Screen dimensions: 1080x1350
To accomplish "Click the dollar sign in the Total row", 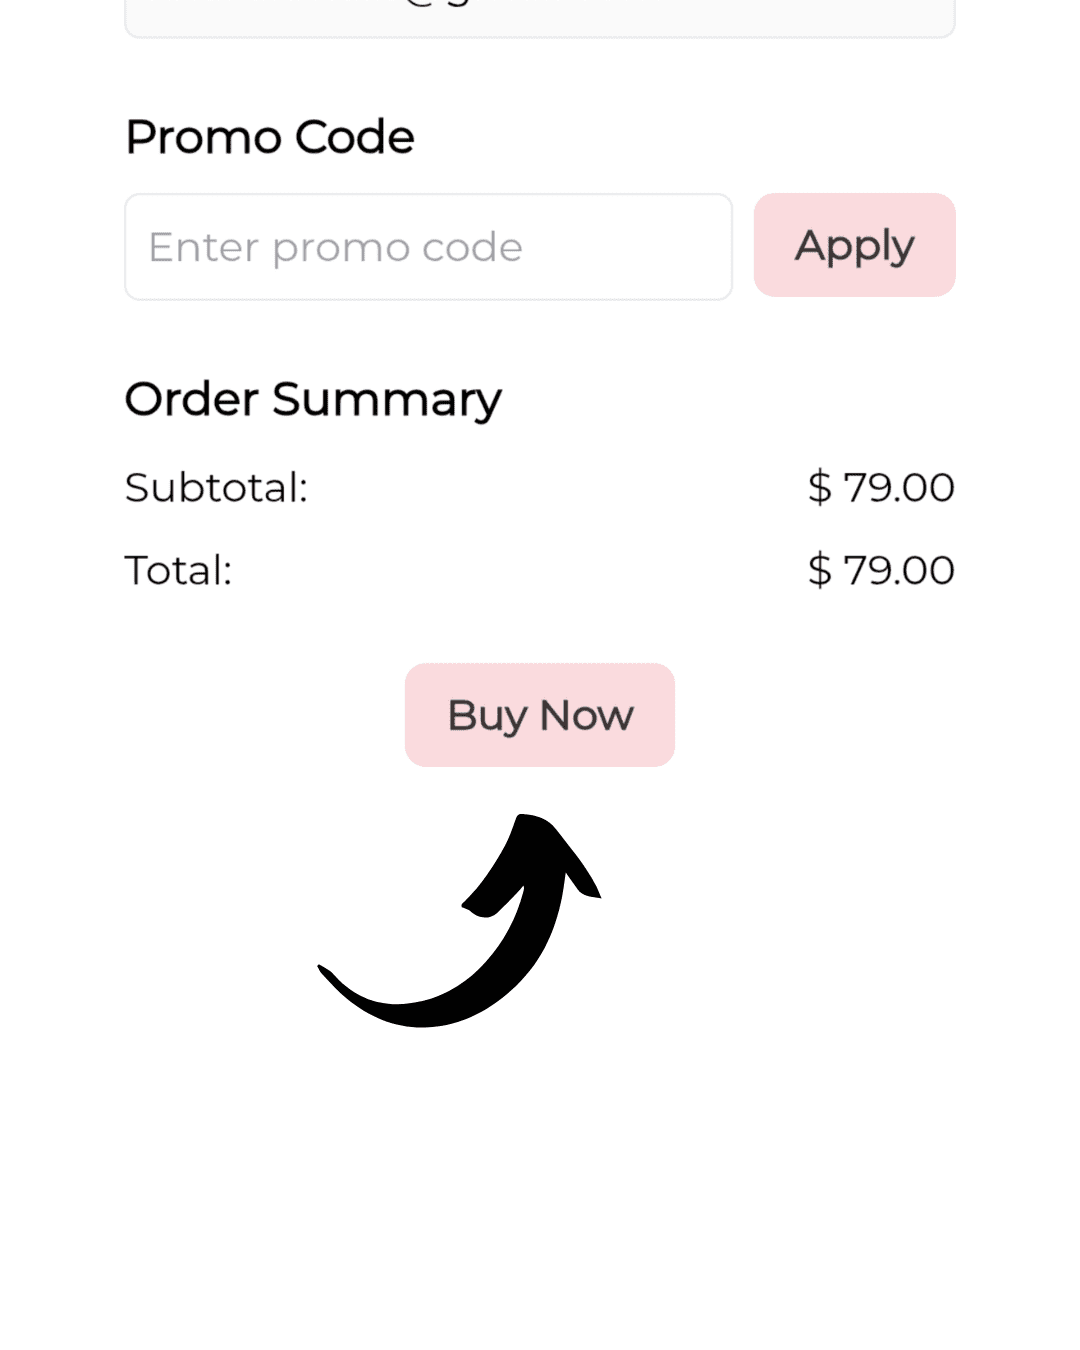I will (x=819, y=571).
